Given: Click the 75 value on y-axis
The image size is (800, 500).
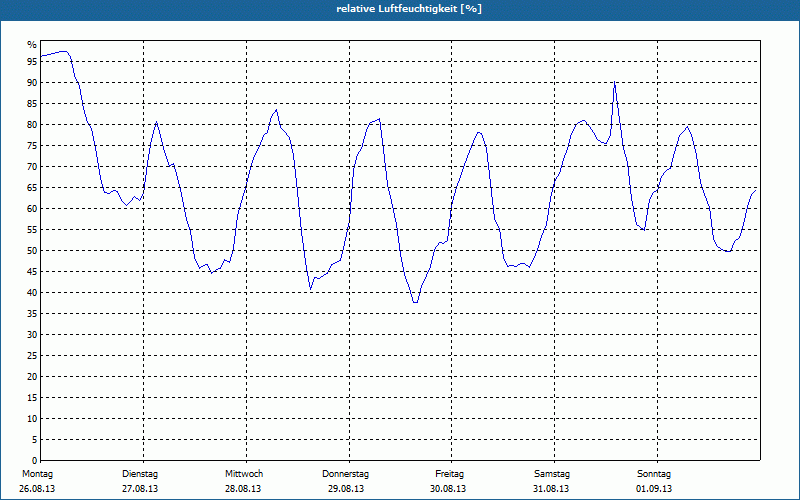Looking at the screenshot, I should [x=32, y=145].
